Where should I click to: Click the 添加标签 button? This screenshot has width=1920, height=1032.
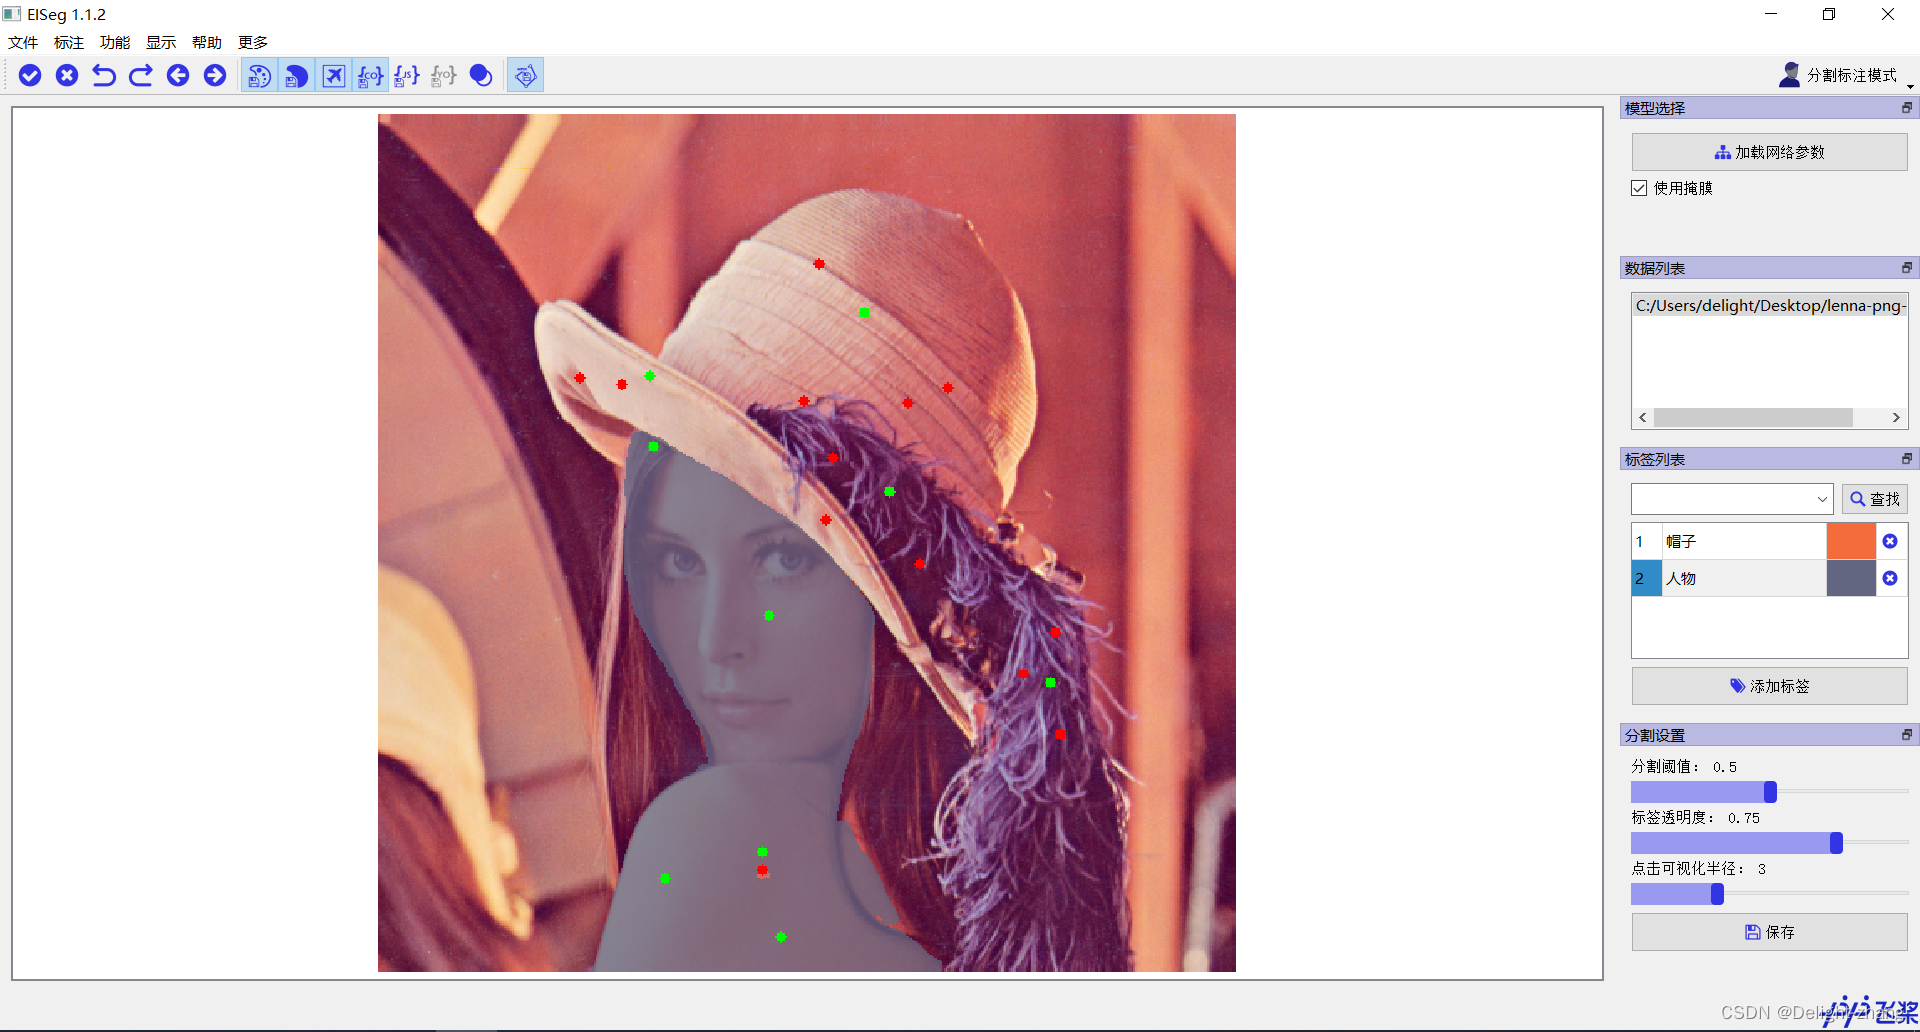point(1769,686)
